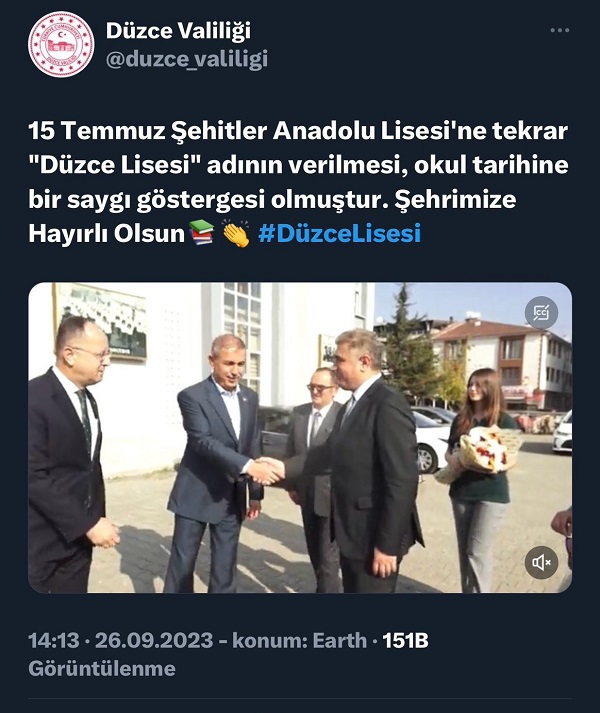Click the man with glasses on the left
The image size is (600, 713).
pyautogui.click(x=68, y=455)
